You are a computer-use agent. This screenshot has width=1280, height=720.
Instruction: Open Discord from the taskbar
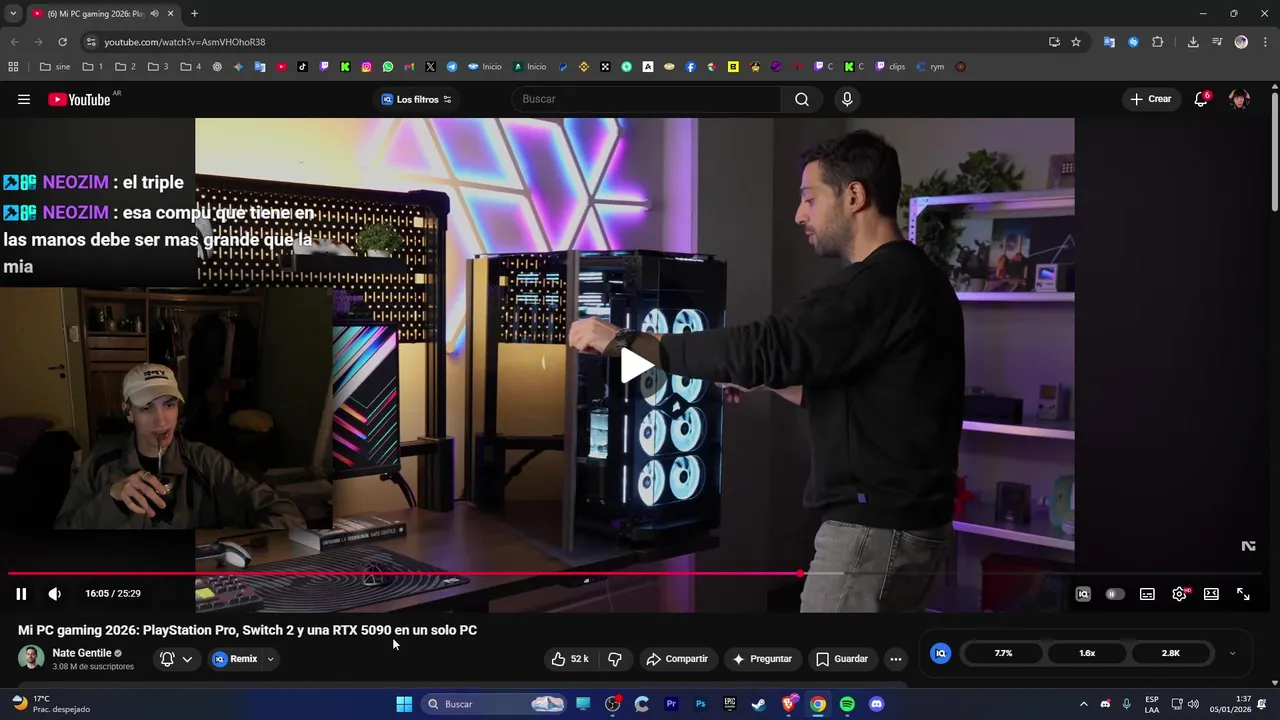pyautogui.click(x=877, y=704)
